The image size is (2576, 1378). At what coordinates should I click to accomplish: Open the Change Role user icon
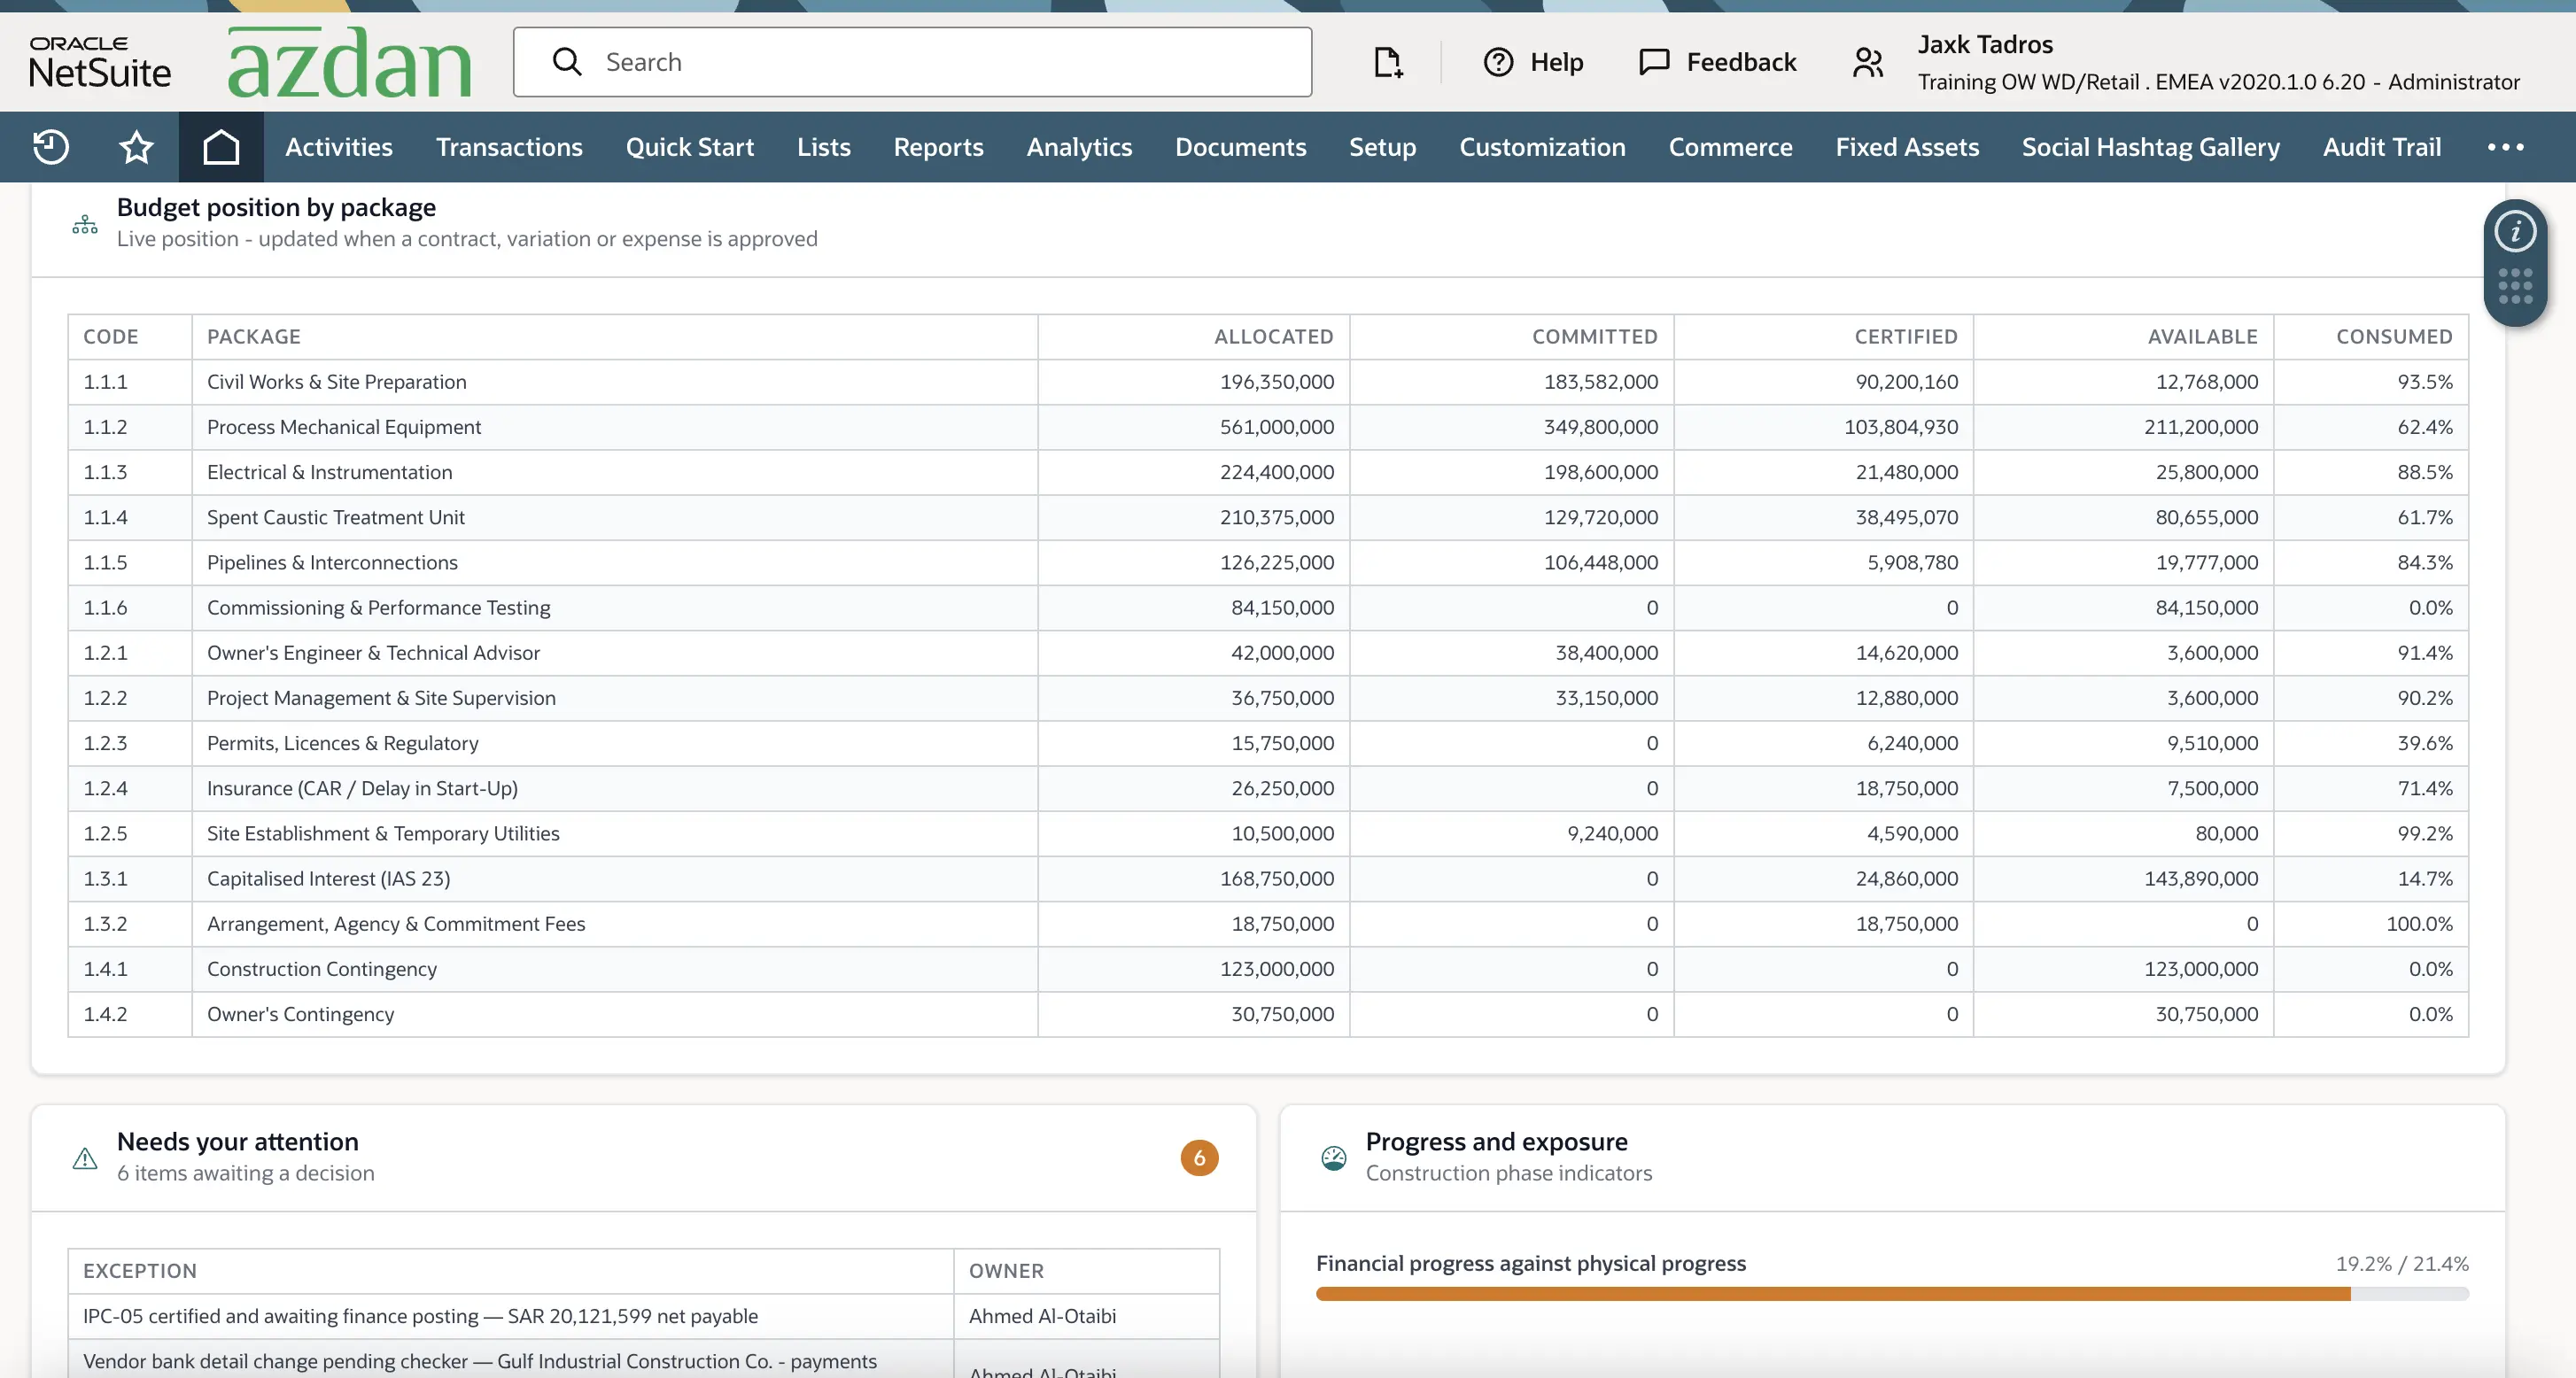point(1868,62)
